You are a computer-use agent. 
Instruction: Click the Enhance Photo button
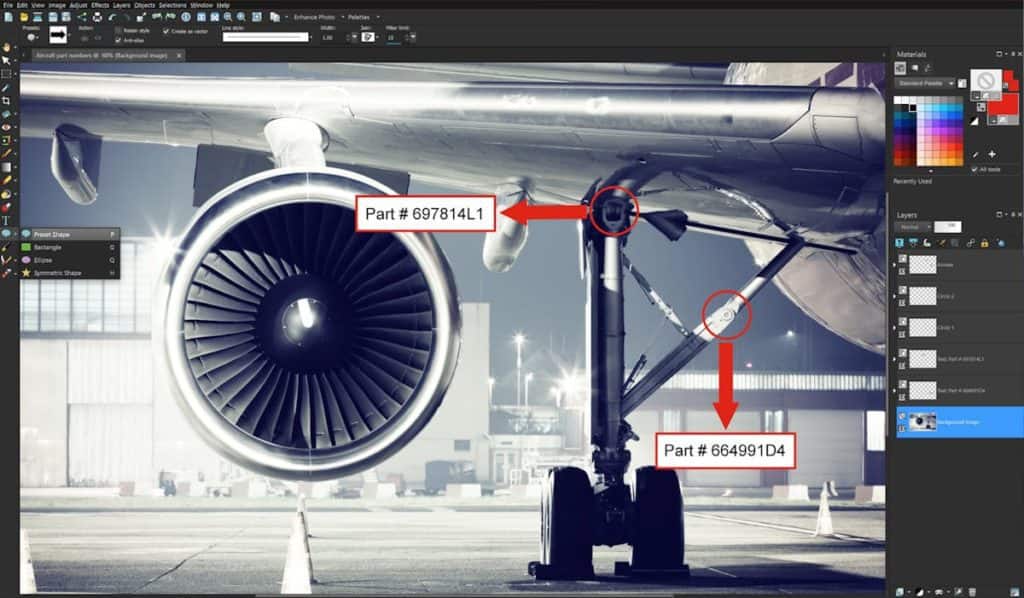pos(314,17)
